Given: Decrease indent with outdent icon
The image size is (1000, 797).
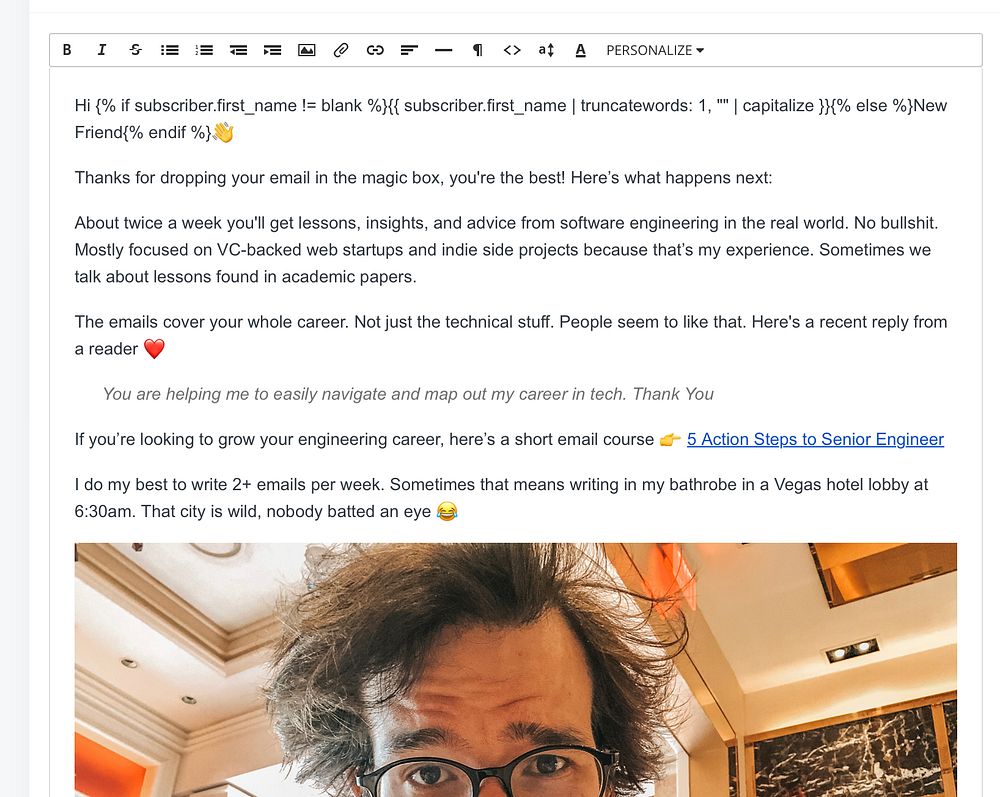Looking at the screenshot, I should click(x=239, y=50).
